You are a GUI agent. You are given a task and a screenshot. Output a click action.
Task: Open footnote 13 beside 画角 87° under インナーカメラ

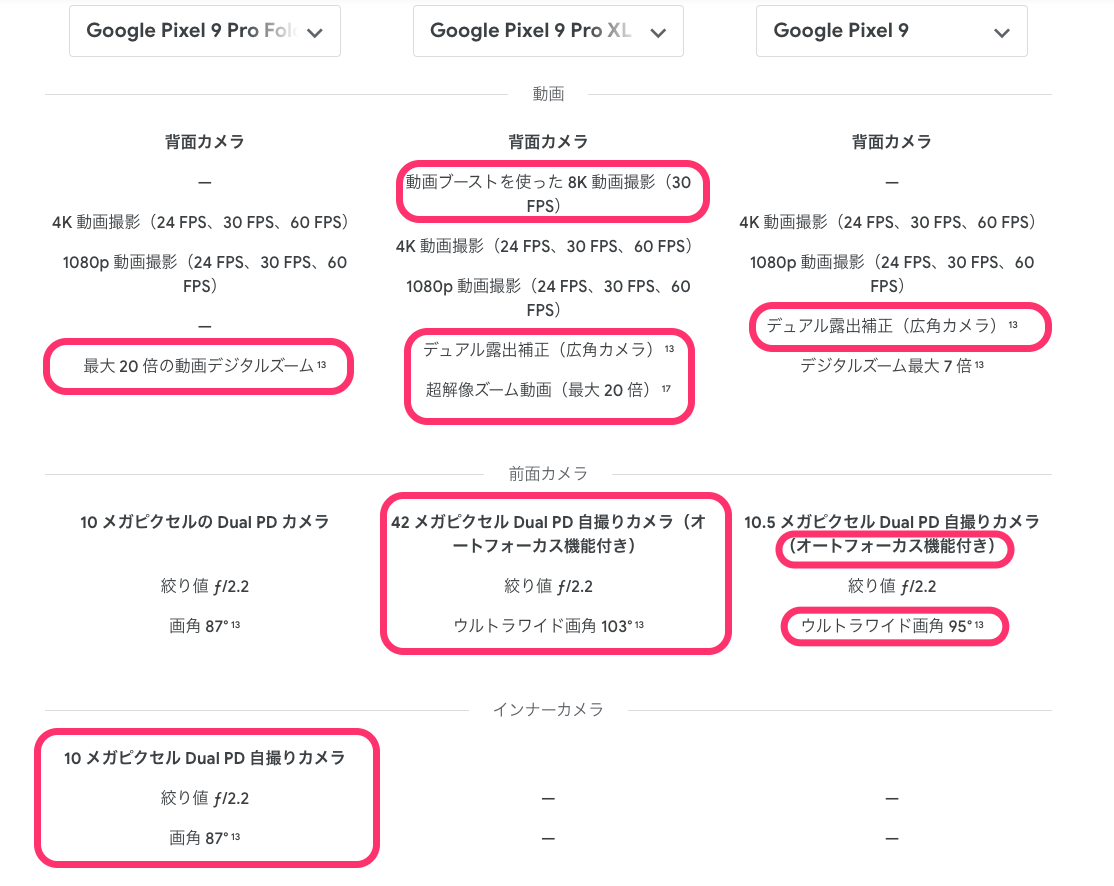pos(236,836)
